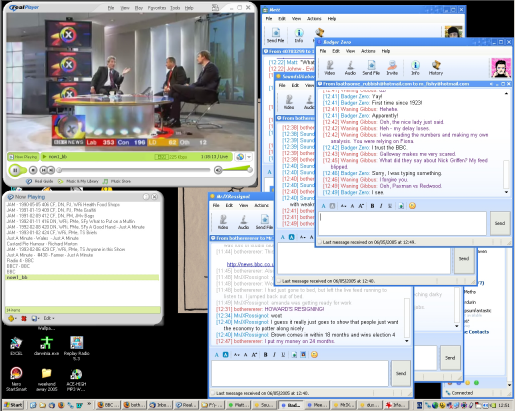Open the Actions menu in Badger Zero window
The height and width of the screenshot is (411, 515).
pyautogui.click(x=368, y=51)
